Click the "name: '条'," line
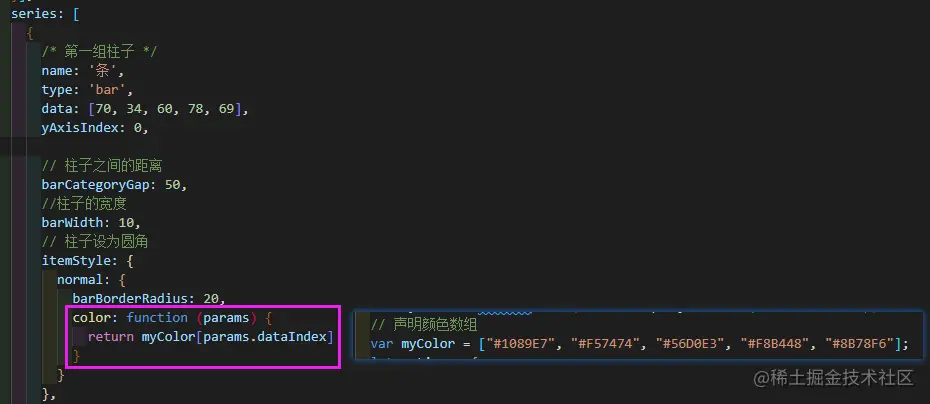This screenshot has width=930, height=404. 83,71
